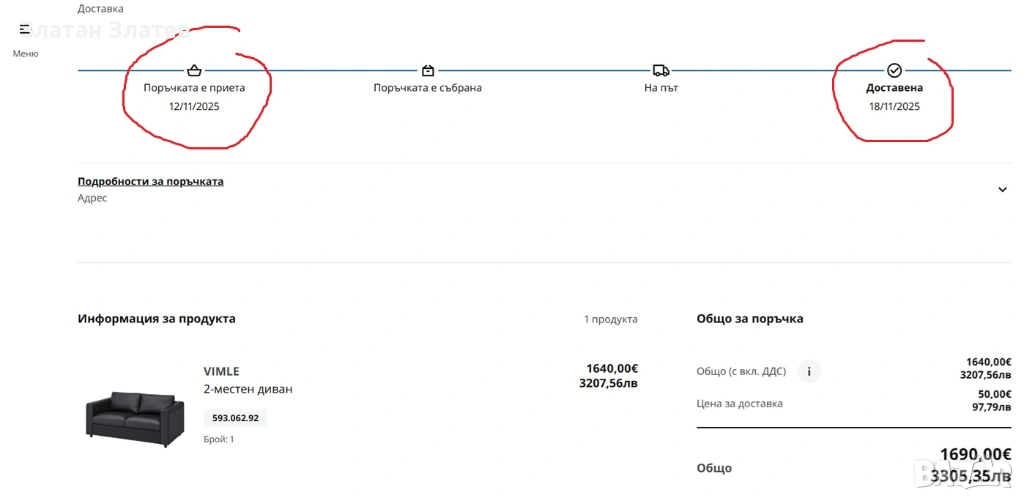Open info icon beside Общо (с вкл. ДДС)
Image resolution: width=1024 pixels, height=501 pixels.
pyautogui.click(x=808, y=372)
